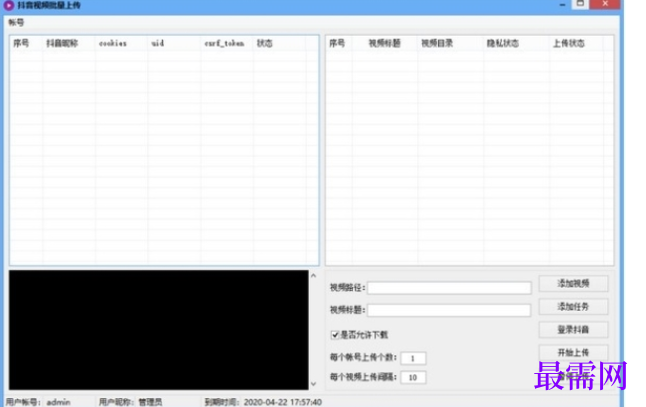Close the 抖音视频批量上传 window
Screen dimensions: 646x407
tap(605, 4)
